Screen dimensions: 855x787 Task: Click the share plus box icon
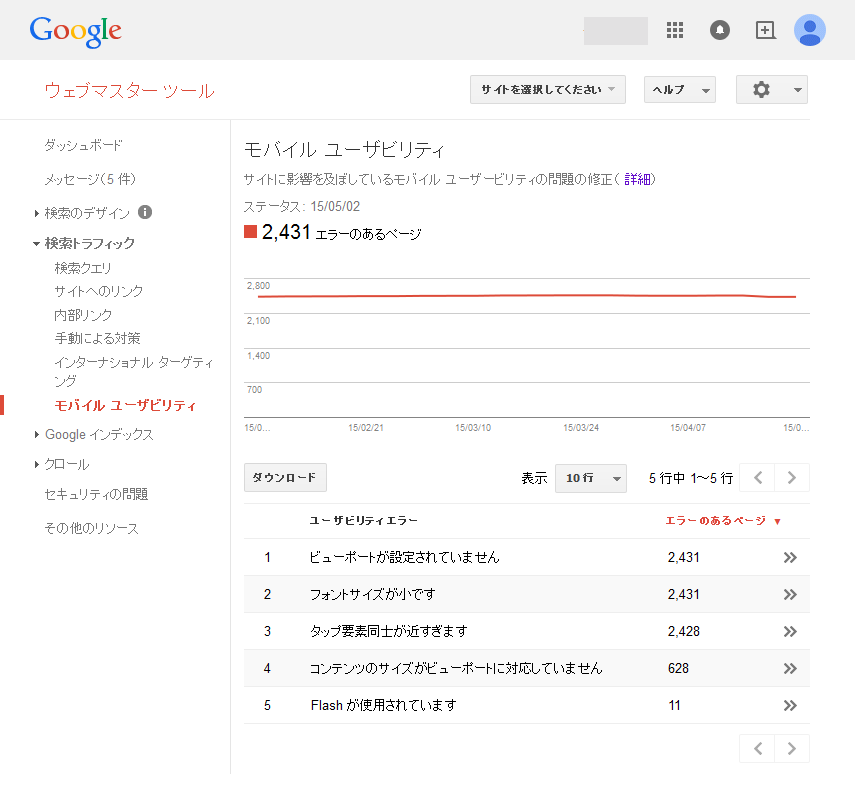pos(766,30)
